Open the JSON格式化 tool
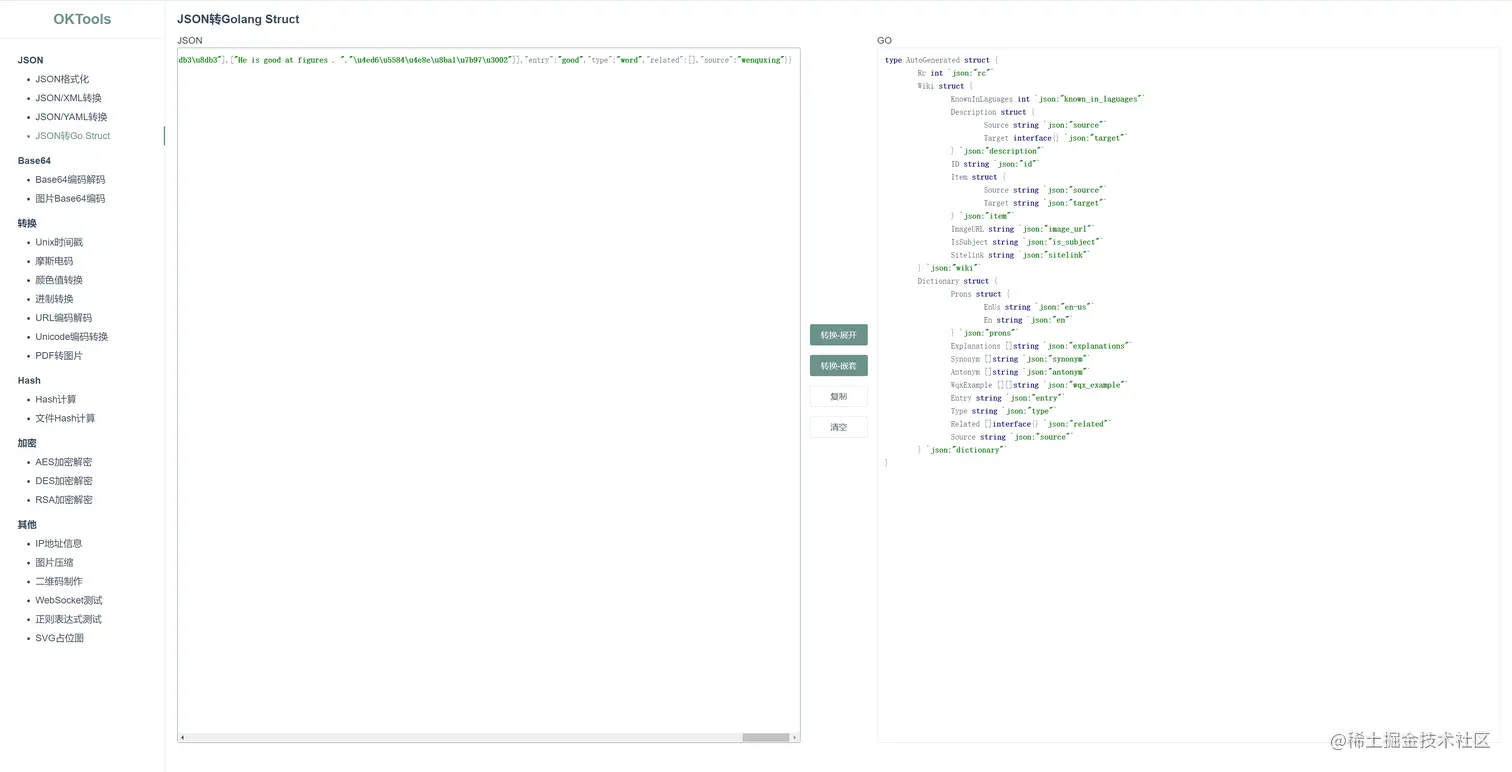 tap(62, 79)
